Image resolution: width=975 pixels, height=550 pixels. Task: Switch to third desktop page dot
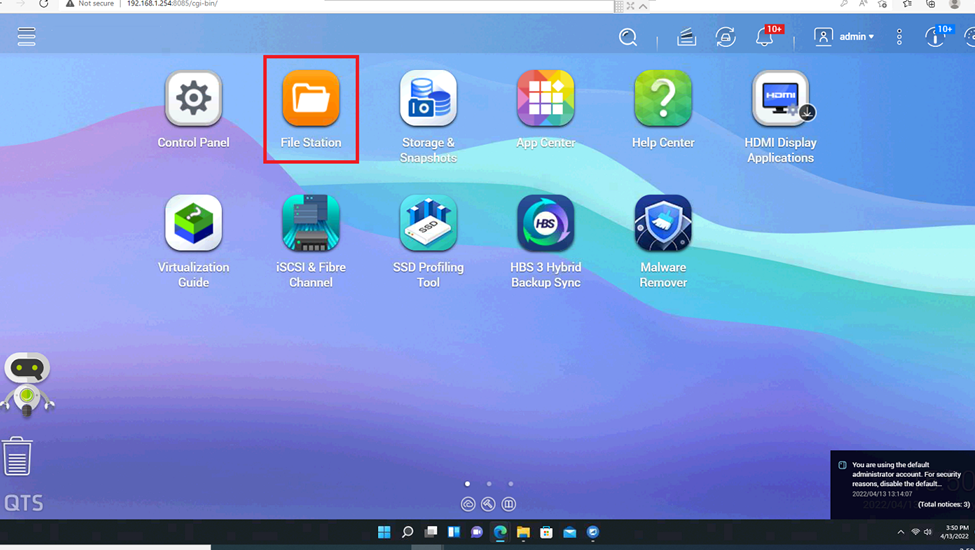pyautogui.click(x=511, y=484)
